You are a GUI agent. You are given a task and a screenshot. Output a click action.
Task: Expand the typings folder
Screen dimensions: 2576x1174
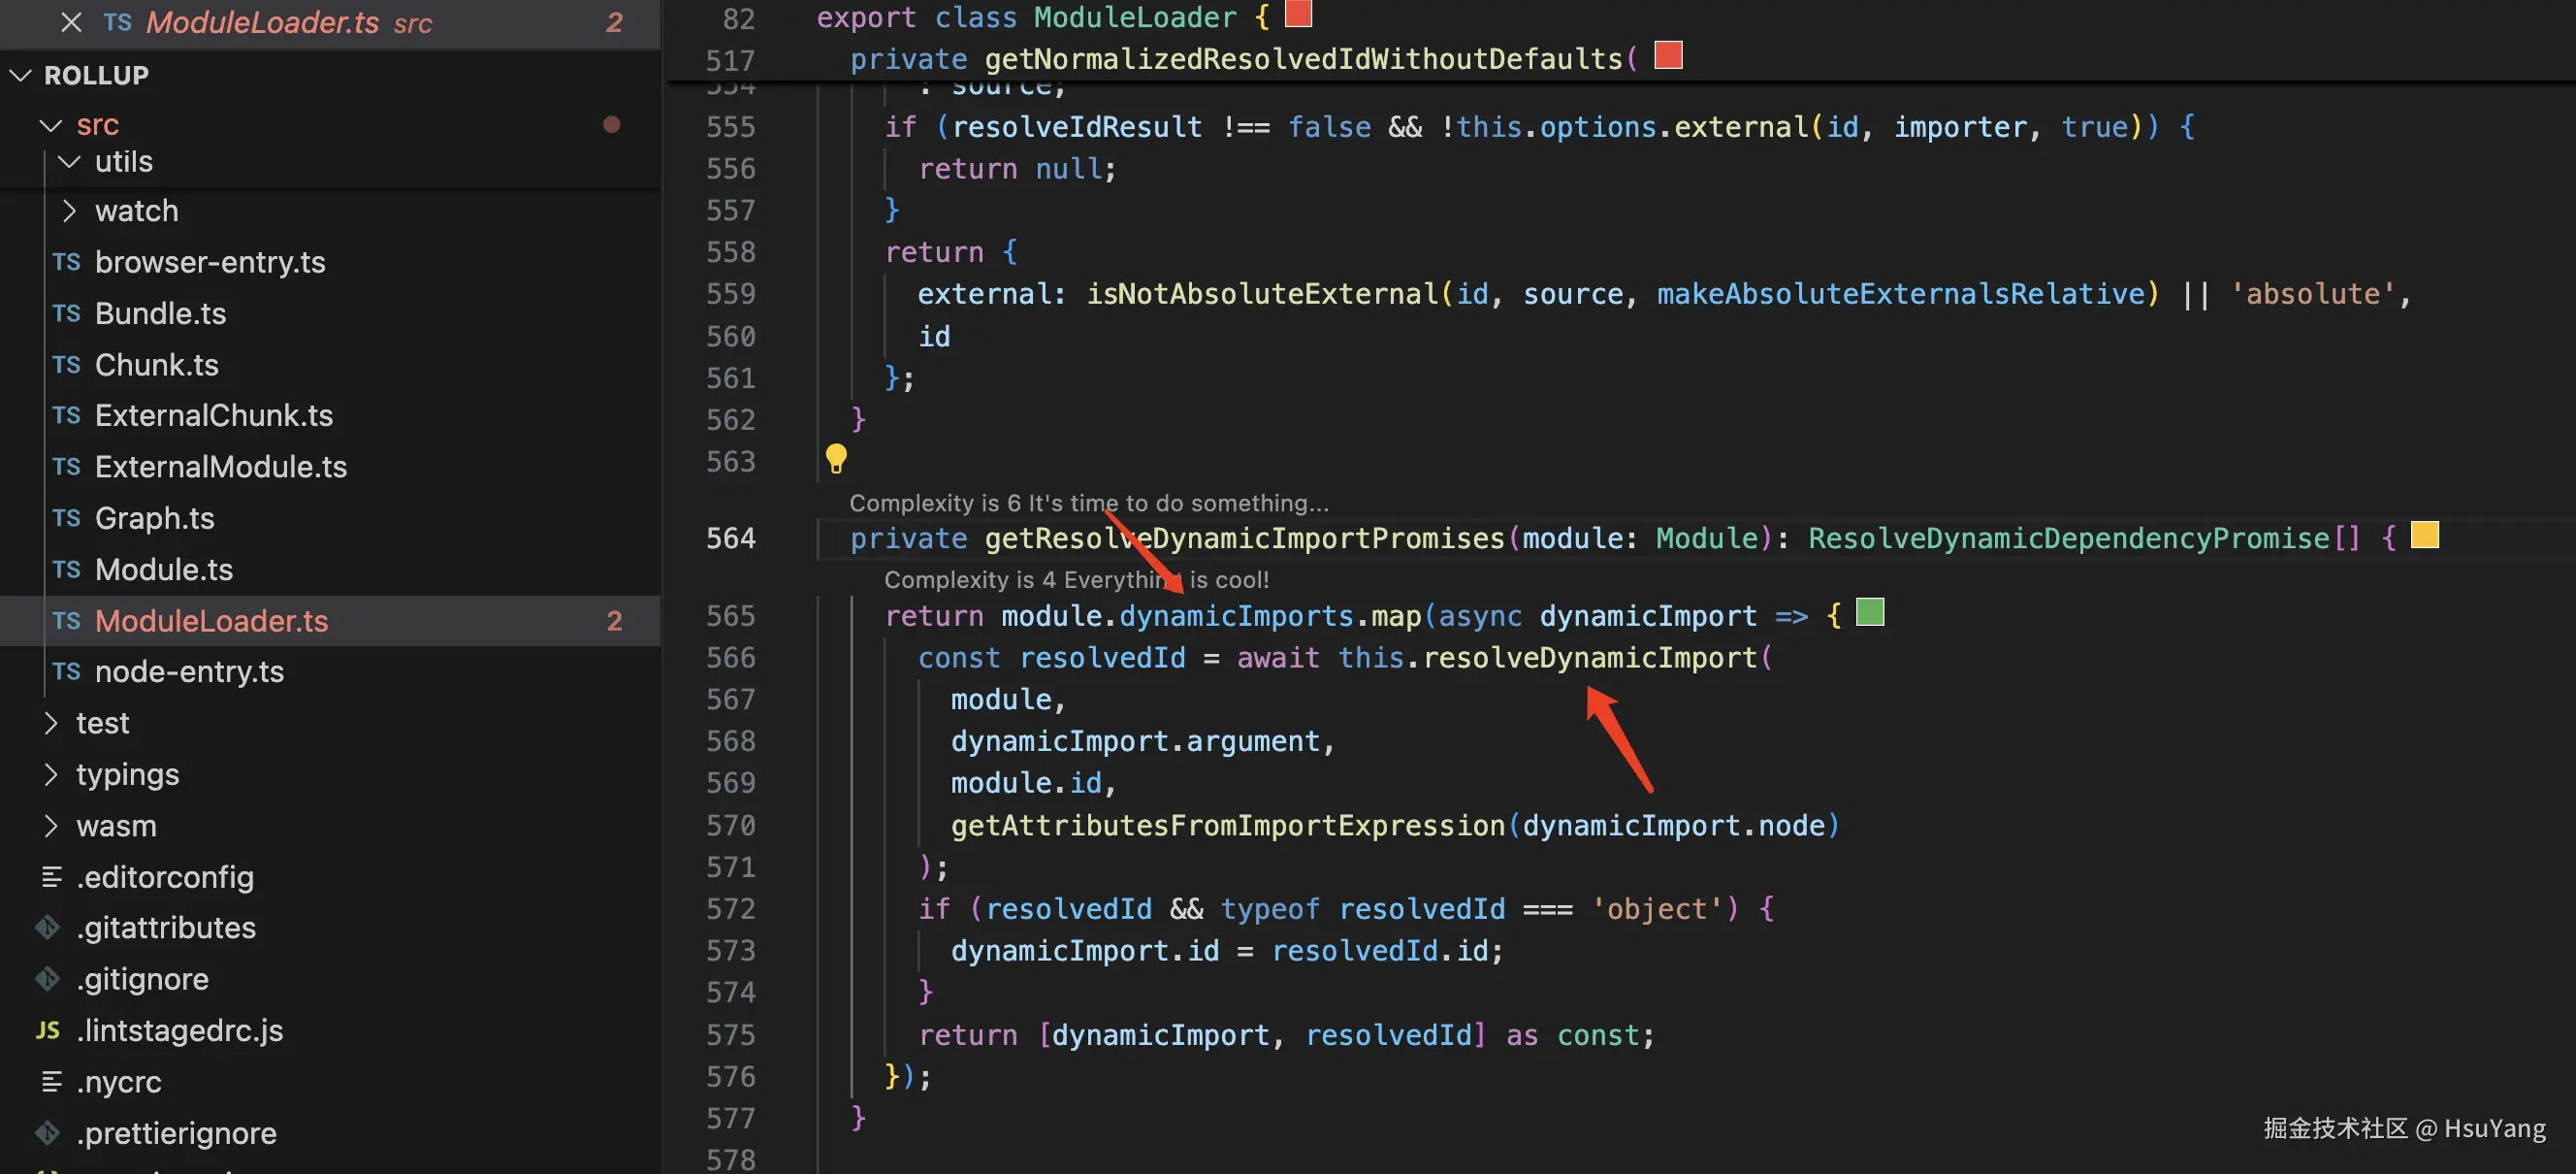tap(52, 775)
